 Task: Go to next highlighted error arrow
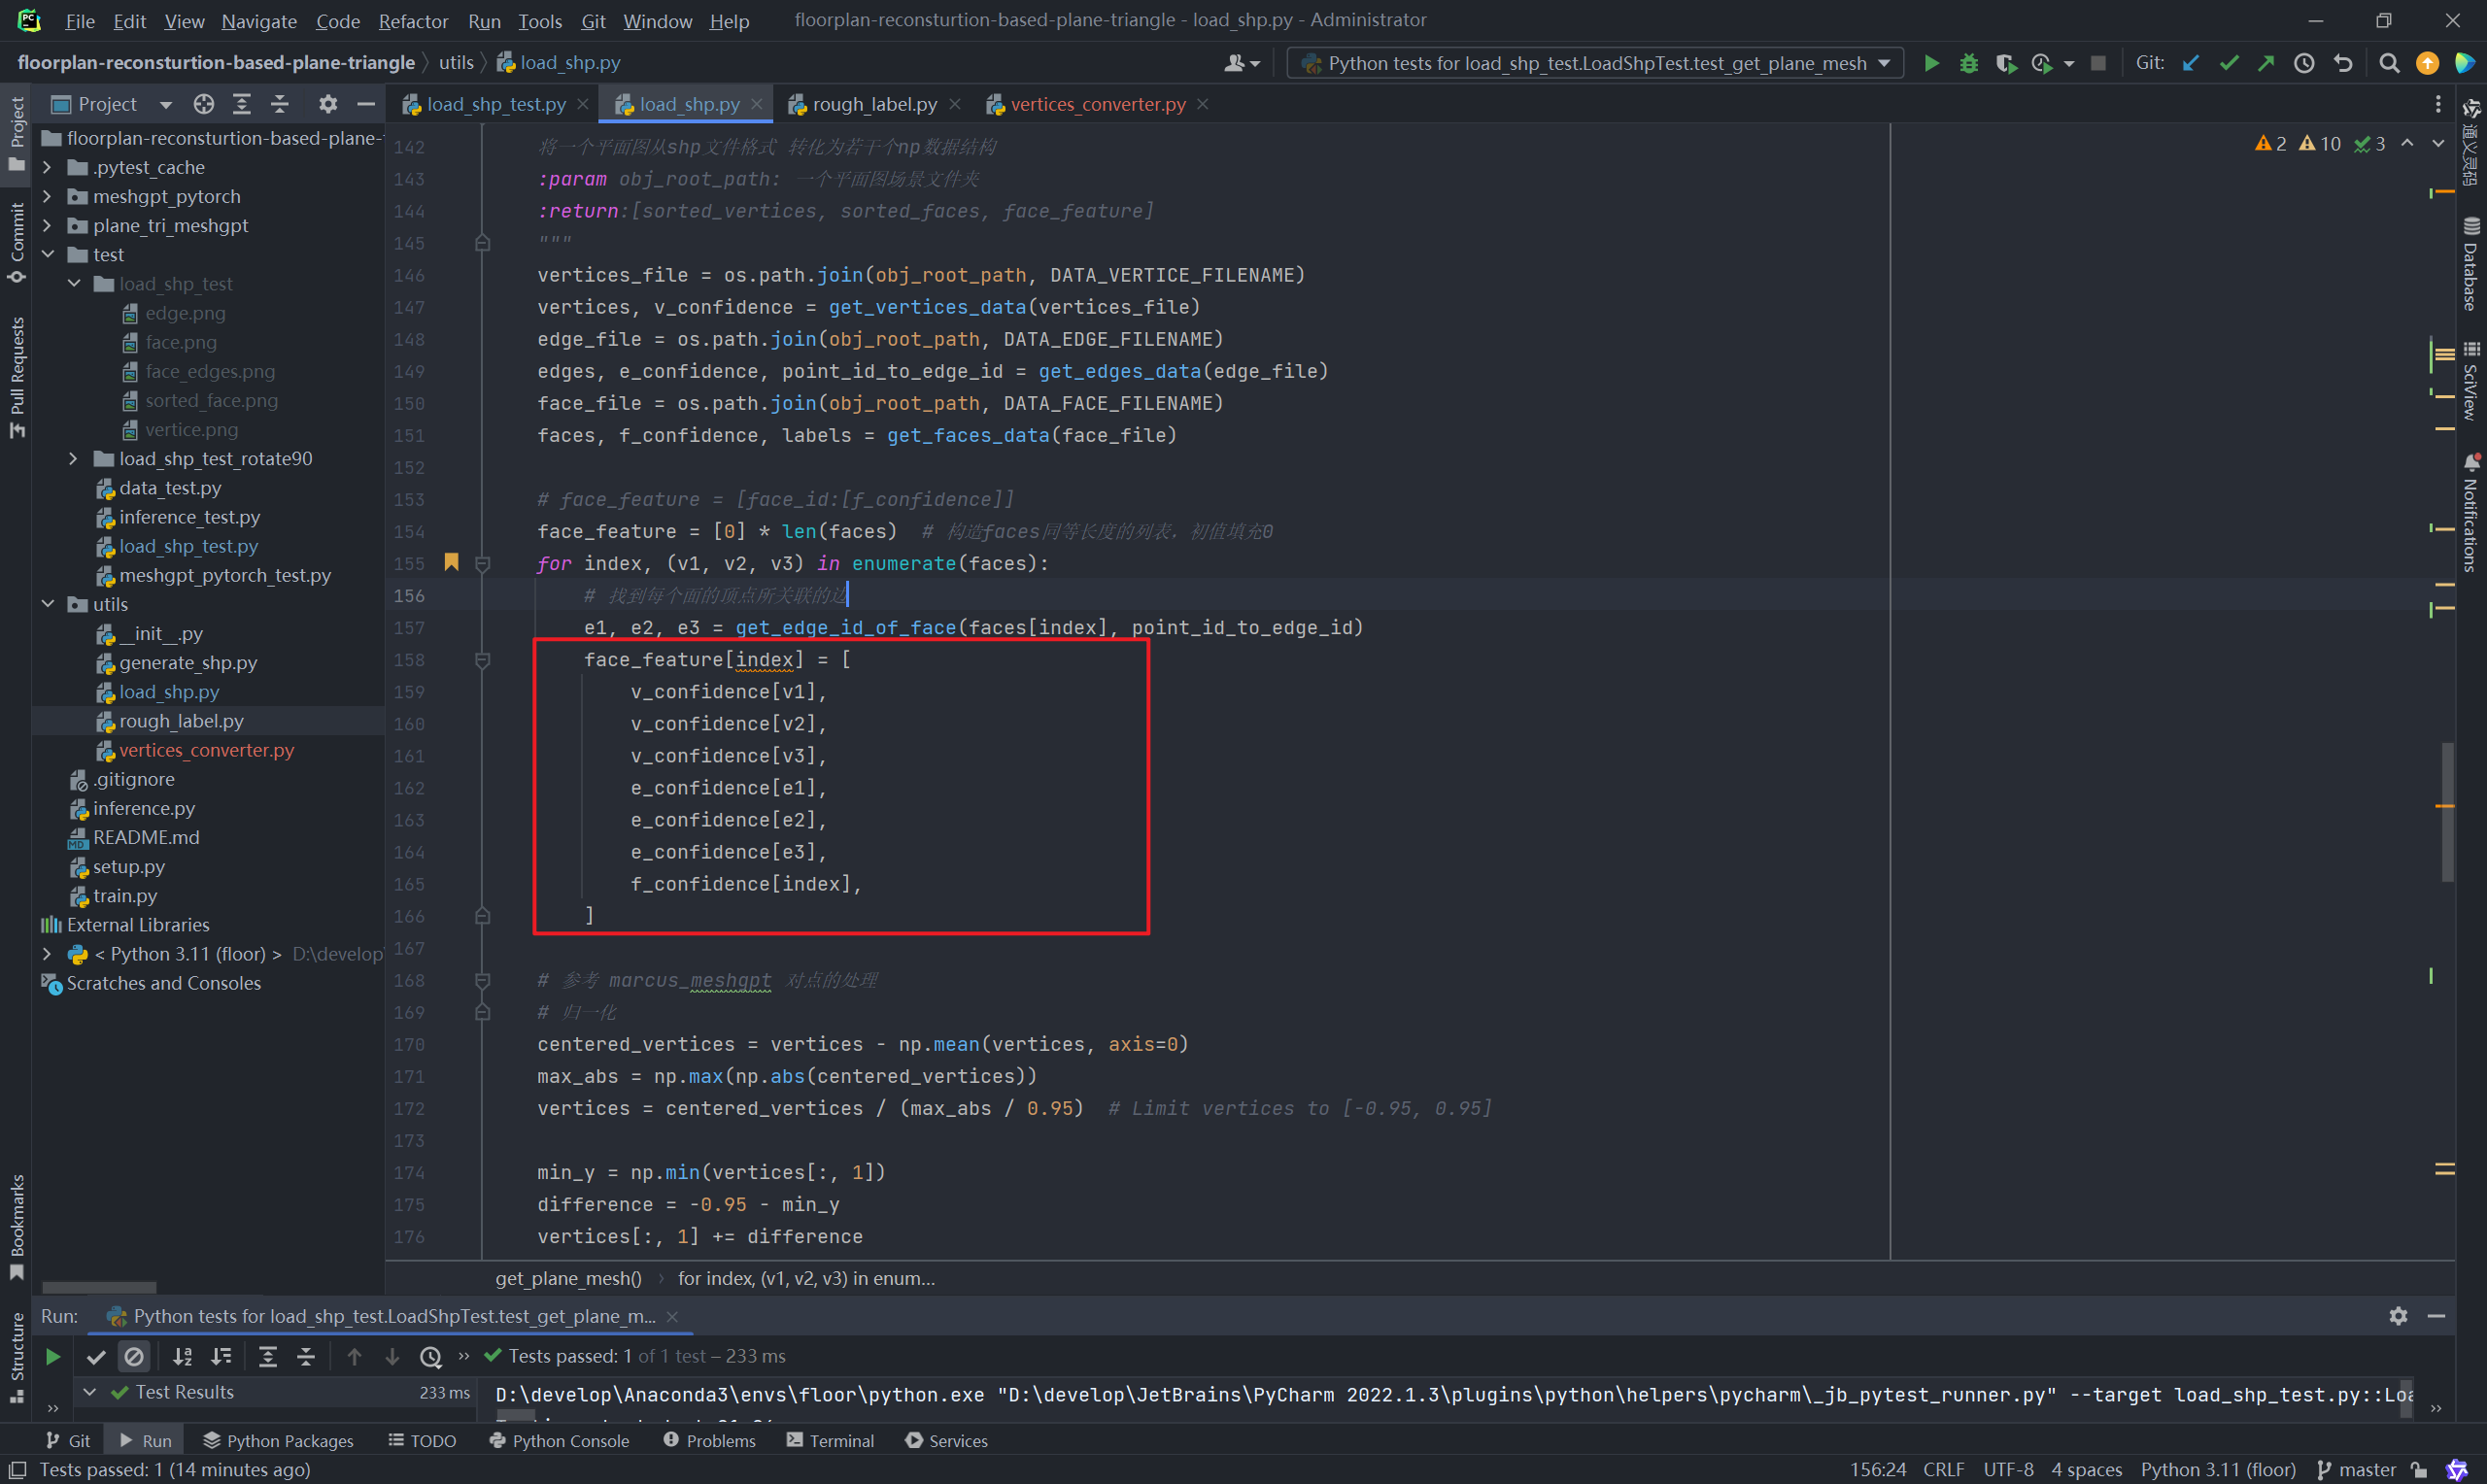point(2438,144)
